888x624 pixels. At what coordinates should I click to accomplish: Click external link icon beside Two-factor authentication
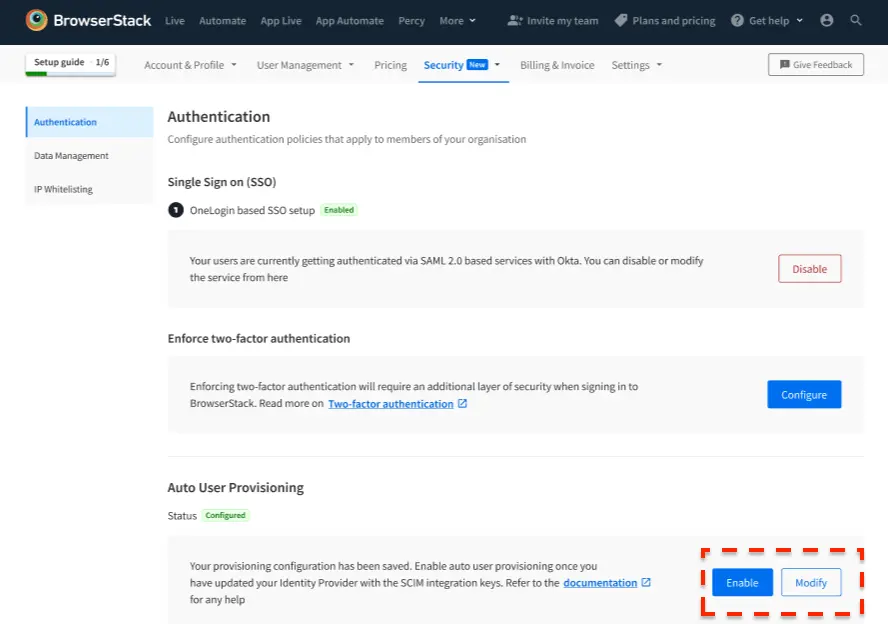click(463, 404)
